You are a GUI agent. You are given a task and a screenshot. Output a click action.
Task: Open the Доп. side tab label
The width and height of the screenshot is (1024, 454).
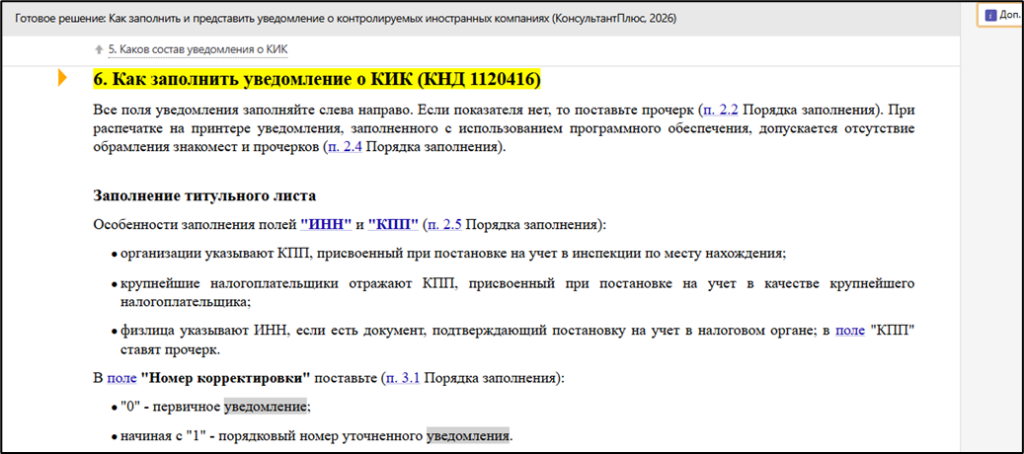1008,15
